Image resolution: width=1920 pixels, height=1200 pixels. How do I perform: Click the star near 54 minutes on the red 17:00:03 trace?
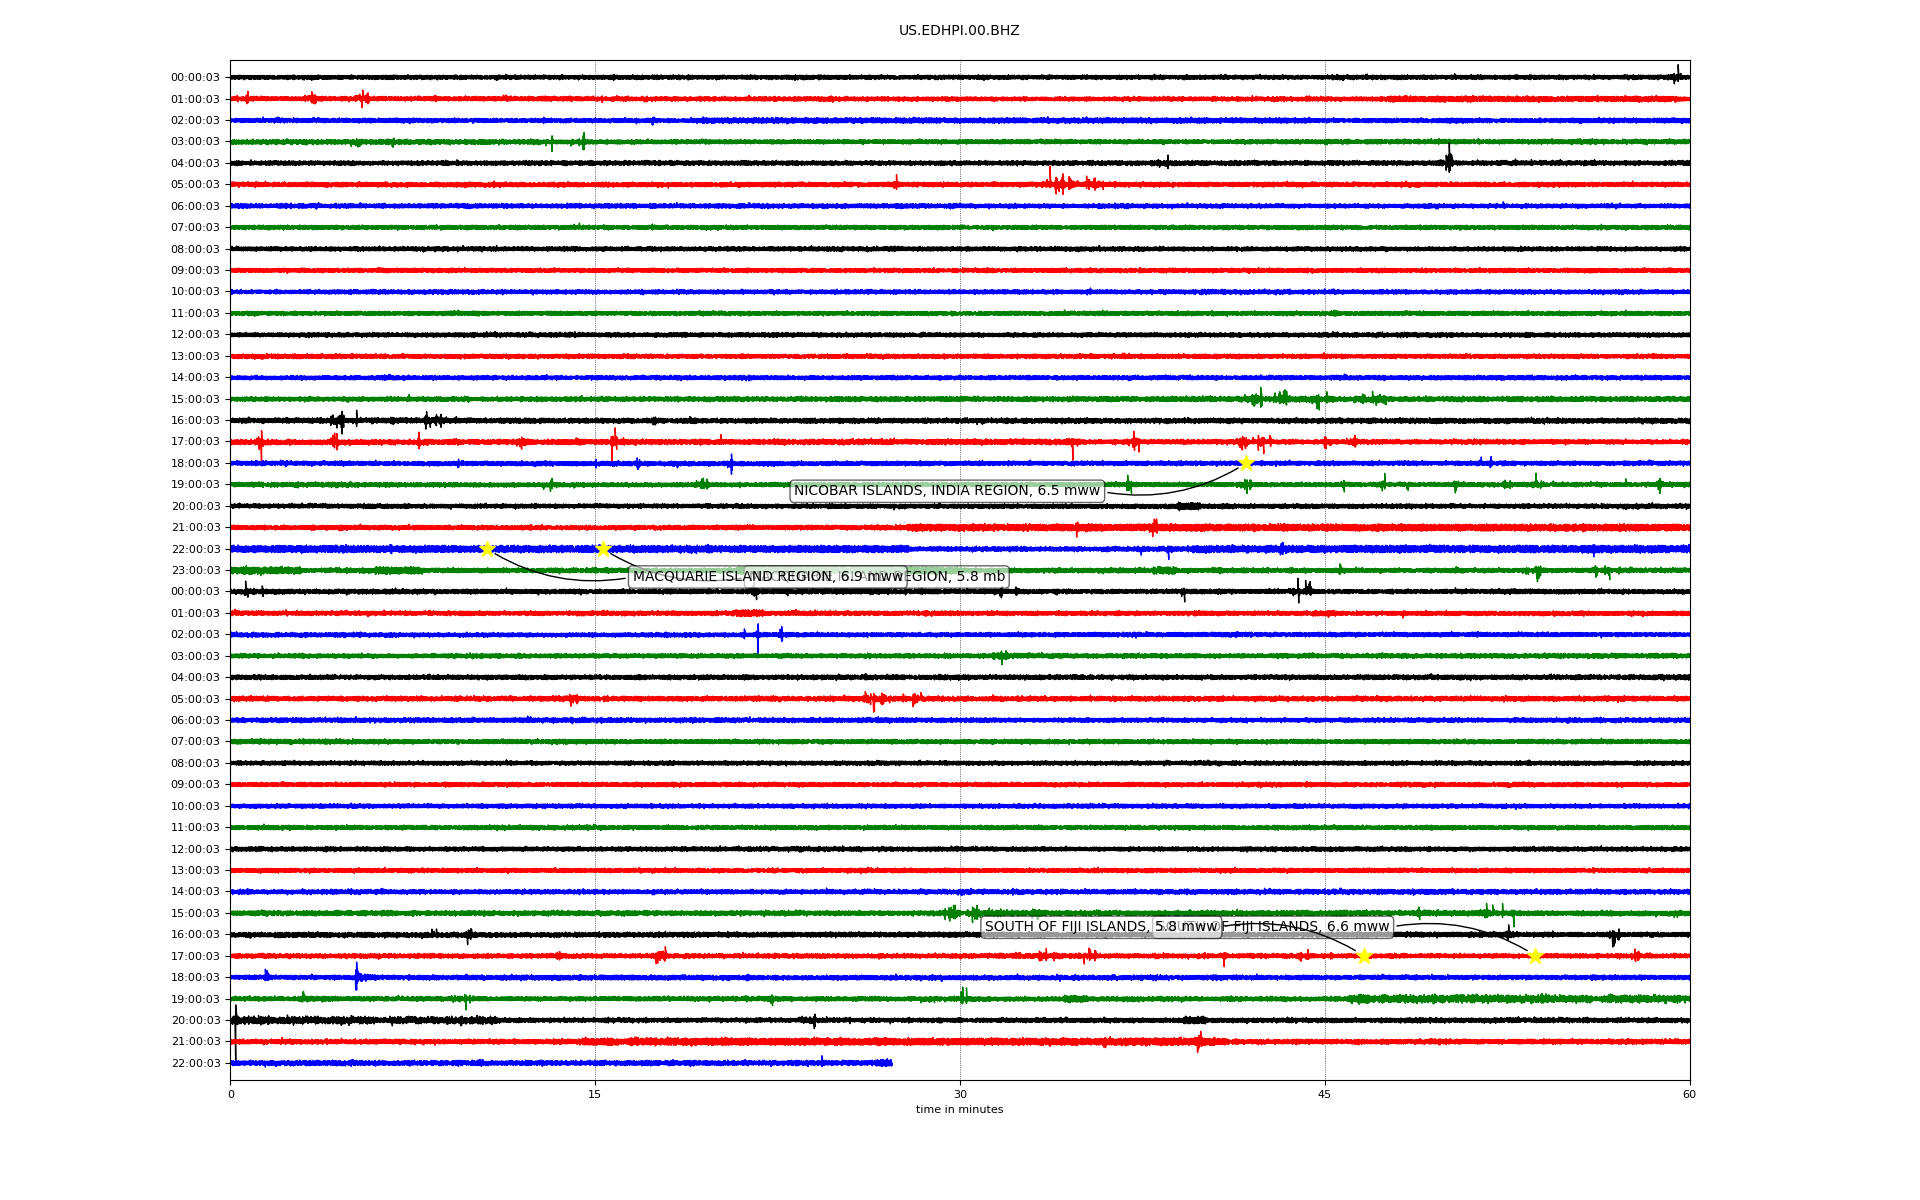pyautogui.click(x=1535, y=956)
